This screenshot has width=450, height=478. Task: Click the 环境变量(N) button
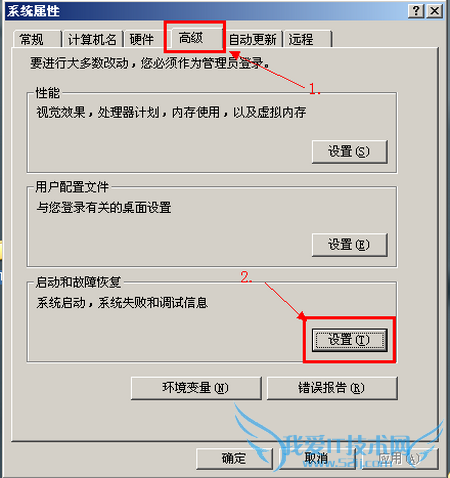point(196,388)
